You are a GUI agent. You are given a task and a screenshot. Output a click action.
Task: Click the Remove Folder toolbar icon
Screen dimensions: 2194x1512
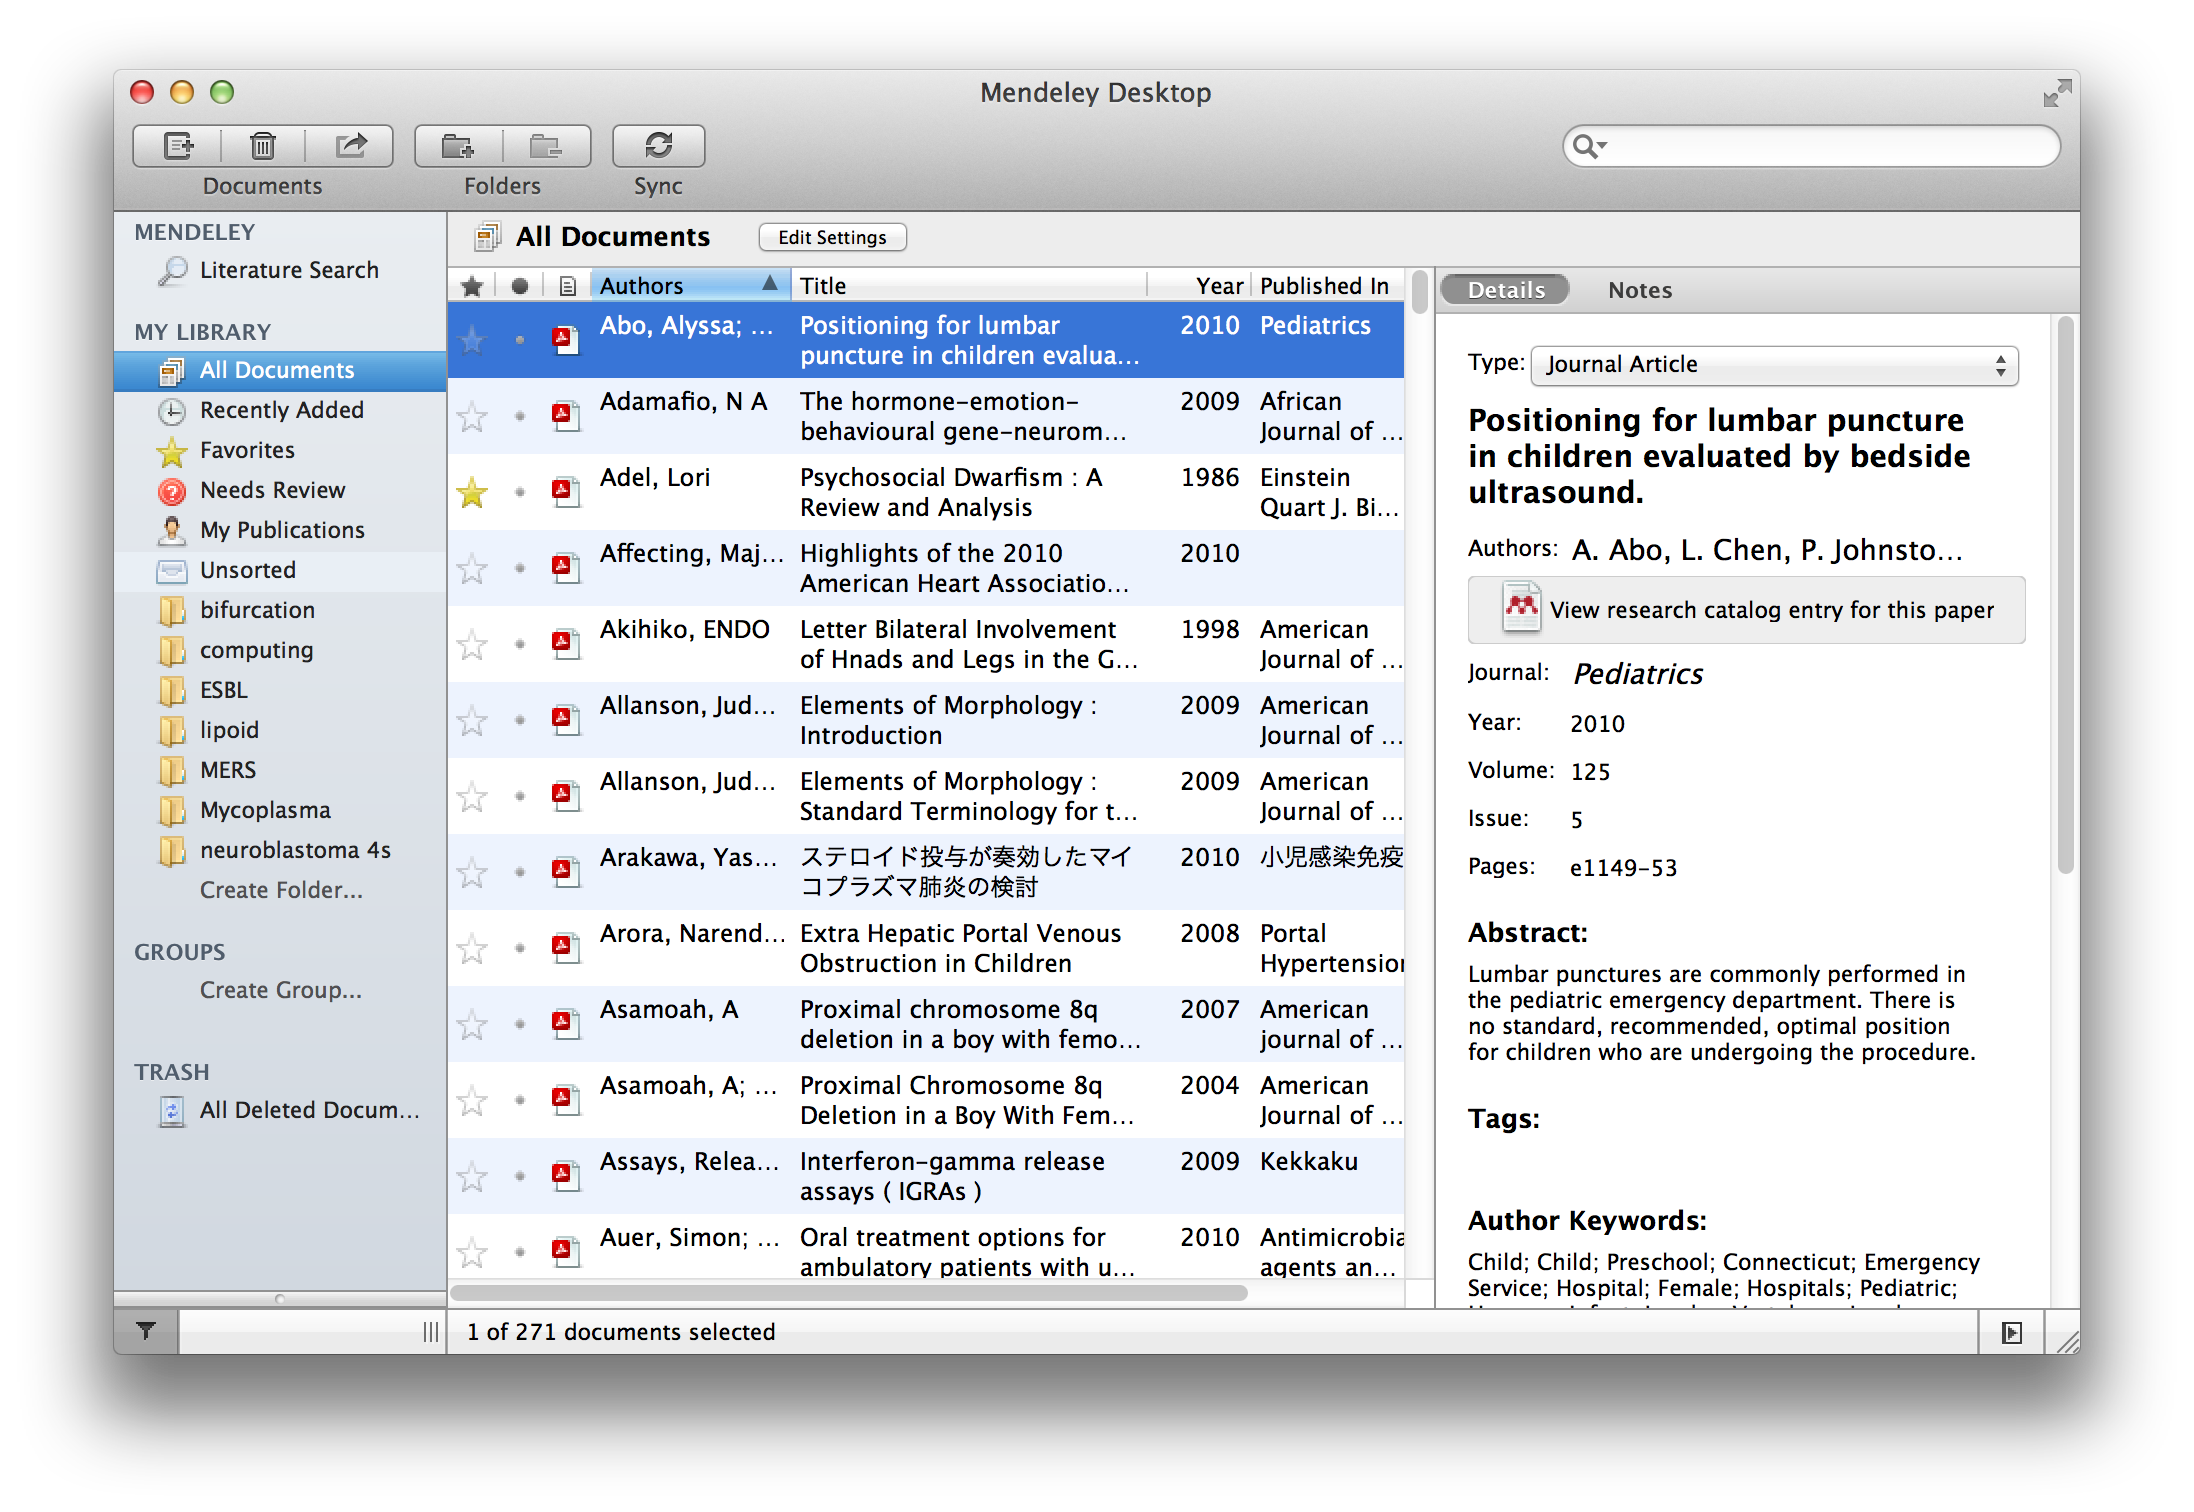click(546, 146)
